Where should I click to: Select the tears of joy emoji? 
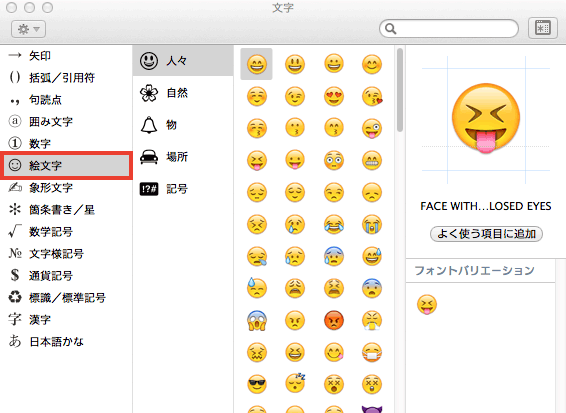click(x=334, y=224)
